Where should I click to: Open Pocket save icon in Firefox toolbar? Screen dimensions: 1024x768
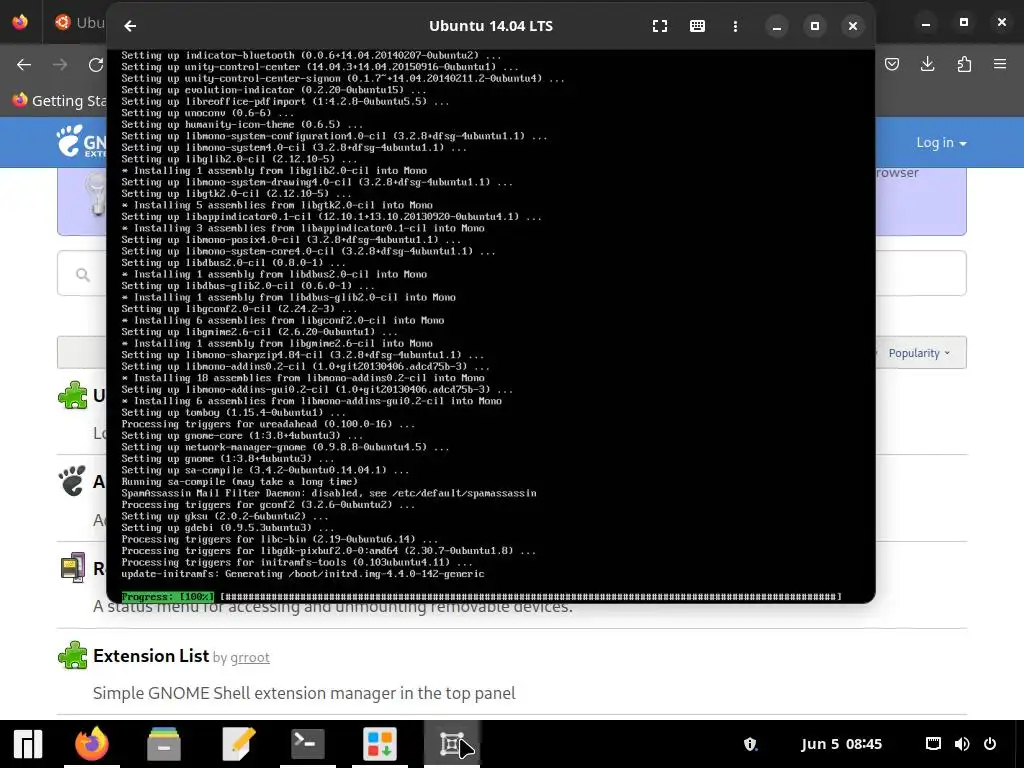892,64
